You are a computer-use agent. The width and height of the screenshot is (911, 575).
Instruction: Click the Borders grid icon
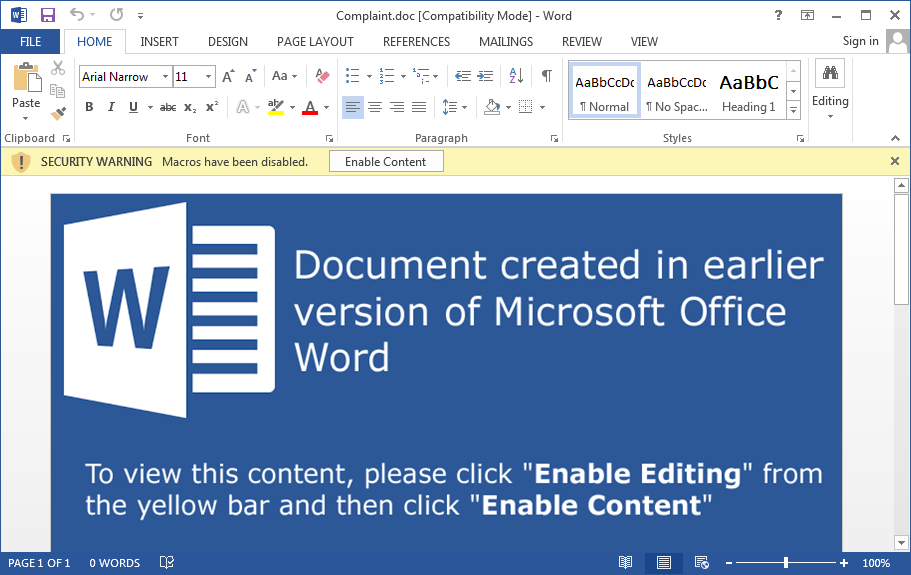tap(525, 107)
